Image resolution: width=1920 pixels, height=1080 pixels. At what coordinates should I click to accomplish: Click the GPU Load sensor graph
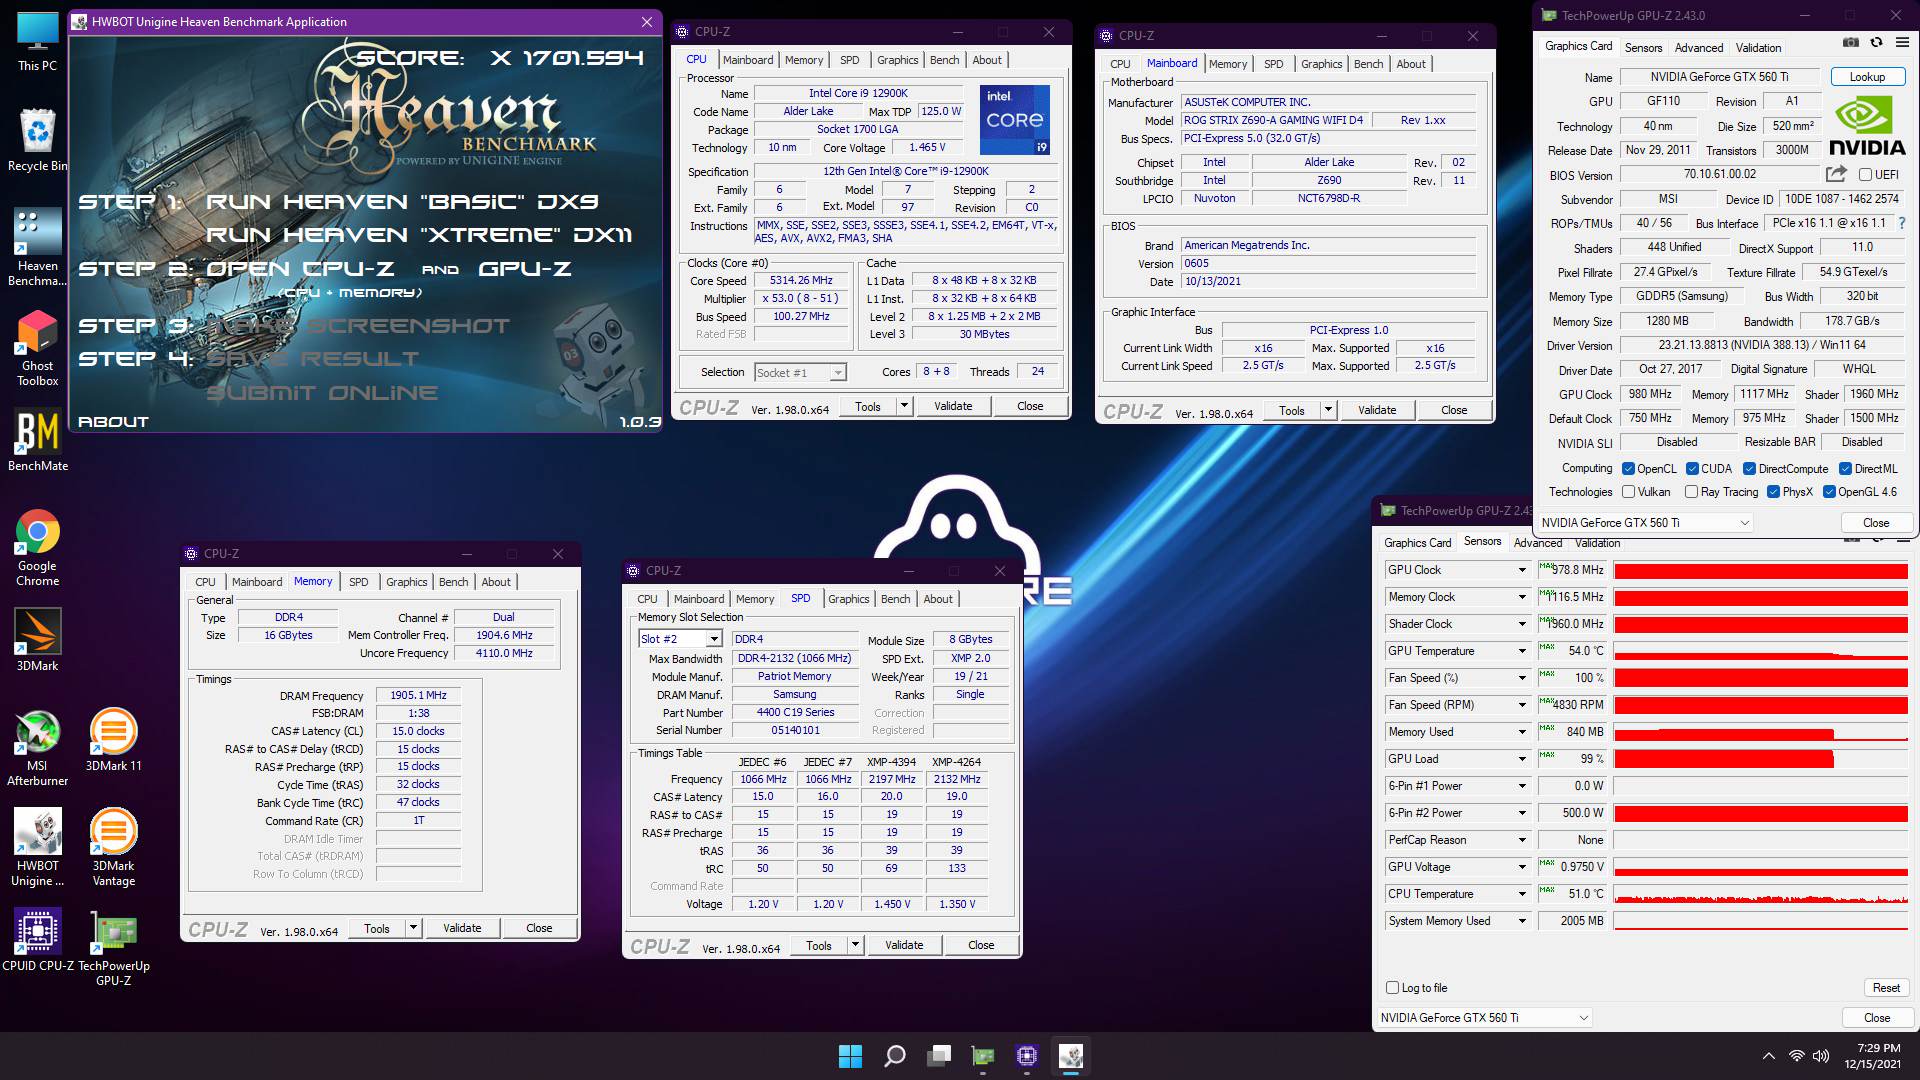pyautogui.click(x=1760, y=759)
